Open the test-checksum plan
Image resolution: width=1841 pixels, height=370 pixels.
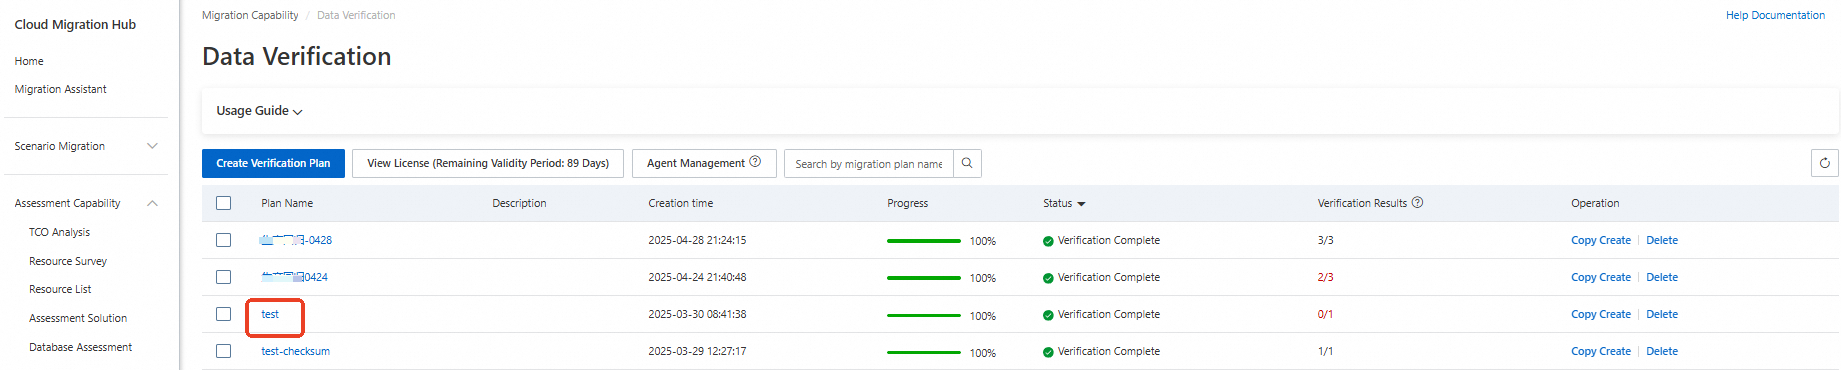coord(295,351)
